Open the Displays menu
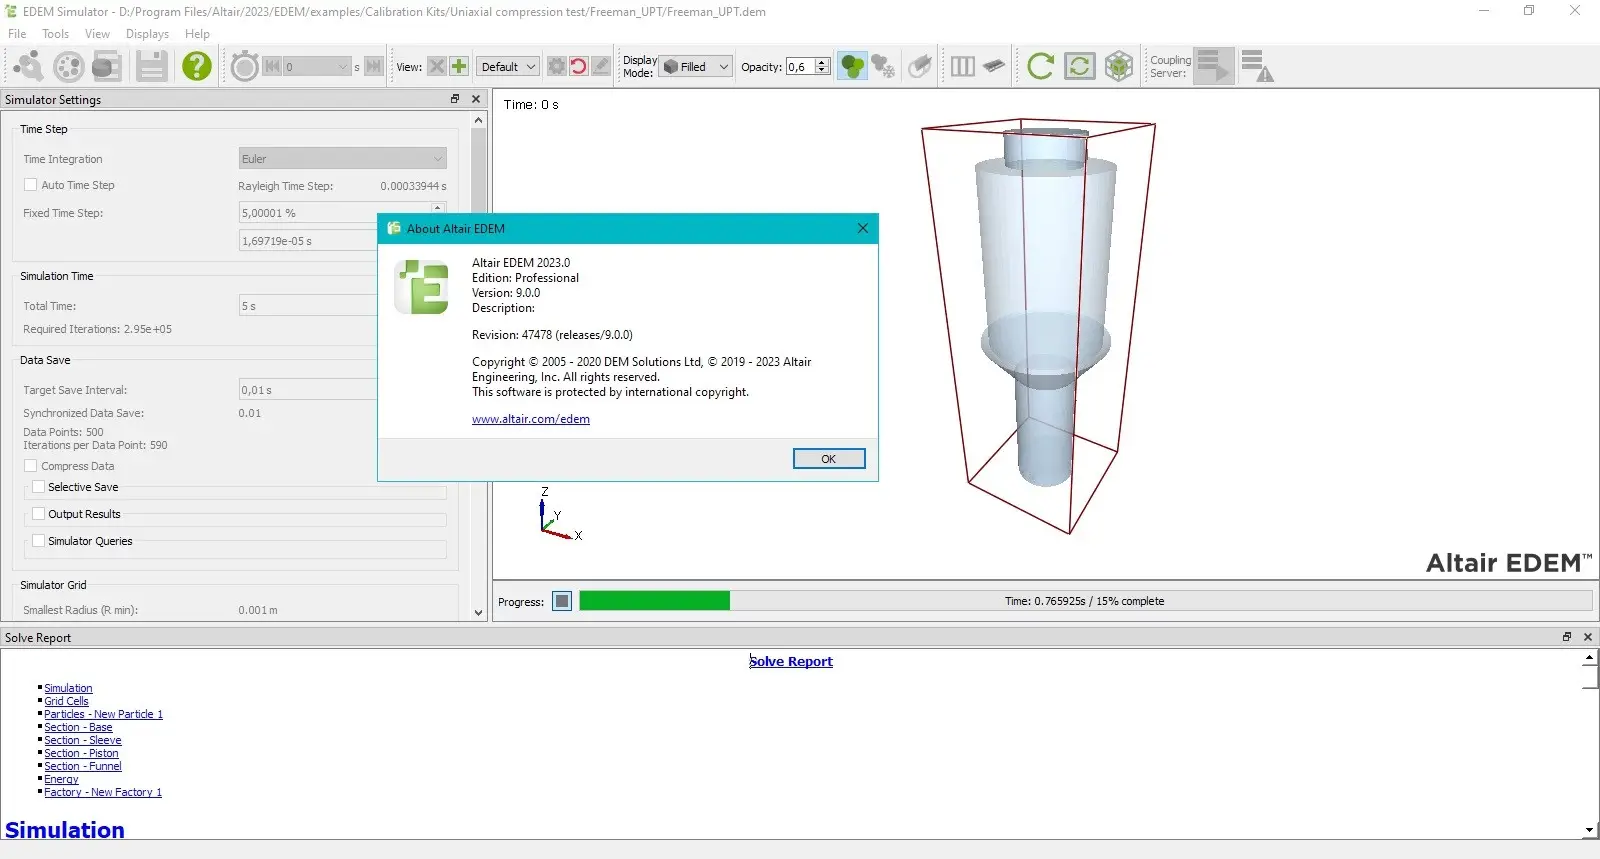Viewport: 1600px width, 859px height. (x=147, y=34)
